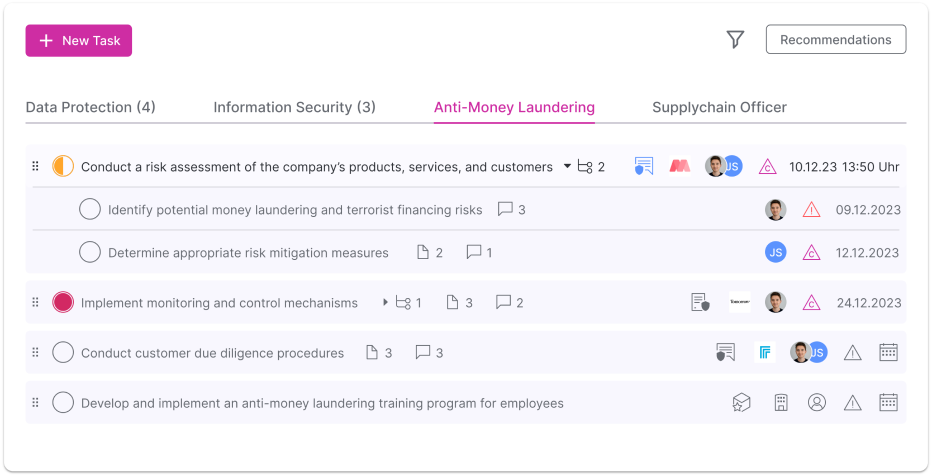The image size is (932, 476).
Task: Expand 'Implement monitoring and control mechanisms' subtasks
Action: click(x=385, y=302)
